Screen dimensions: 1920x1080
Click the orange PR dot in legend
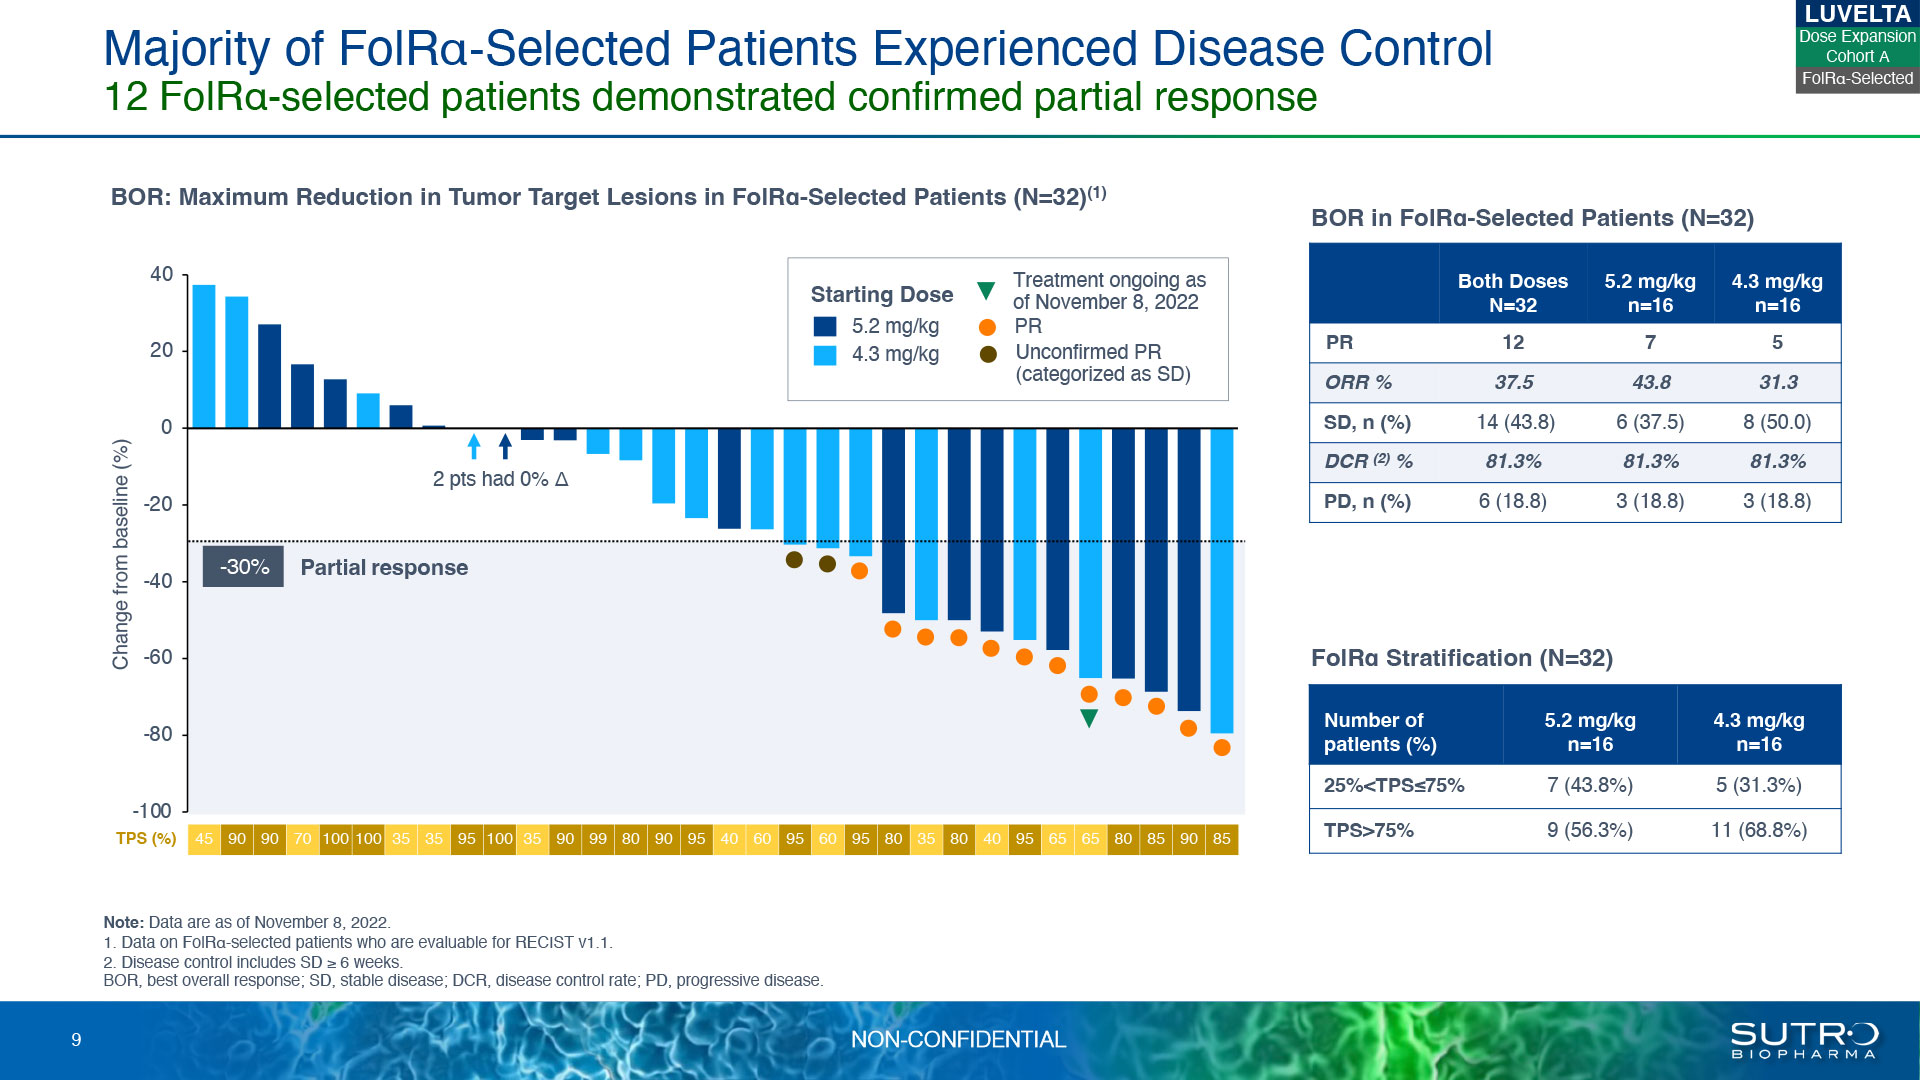[x=987, y=327]
